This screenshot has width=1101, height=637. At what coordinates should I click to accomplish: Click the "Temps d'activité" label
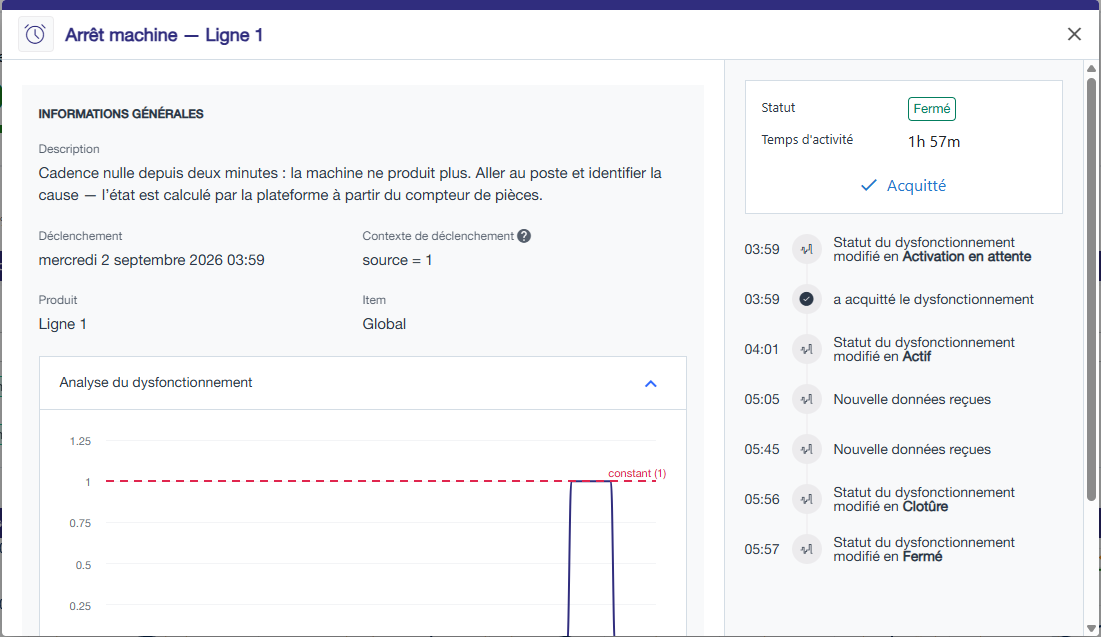(807, 140)
